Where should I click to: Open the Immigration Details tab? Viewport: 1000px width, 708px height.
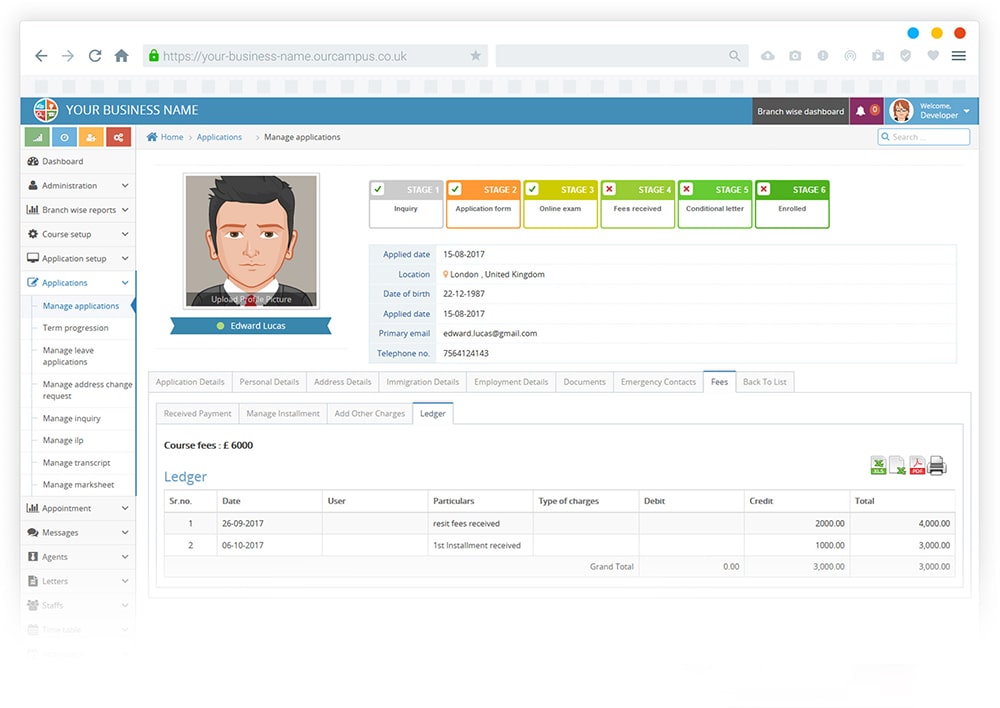(423, 382)
